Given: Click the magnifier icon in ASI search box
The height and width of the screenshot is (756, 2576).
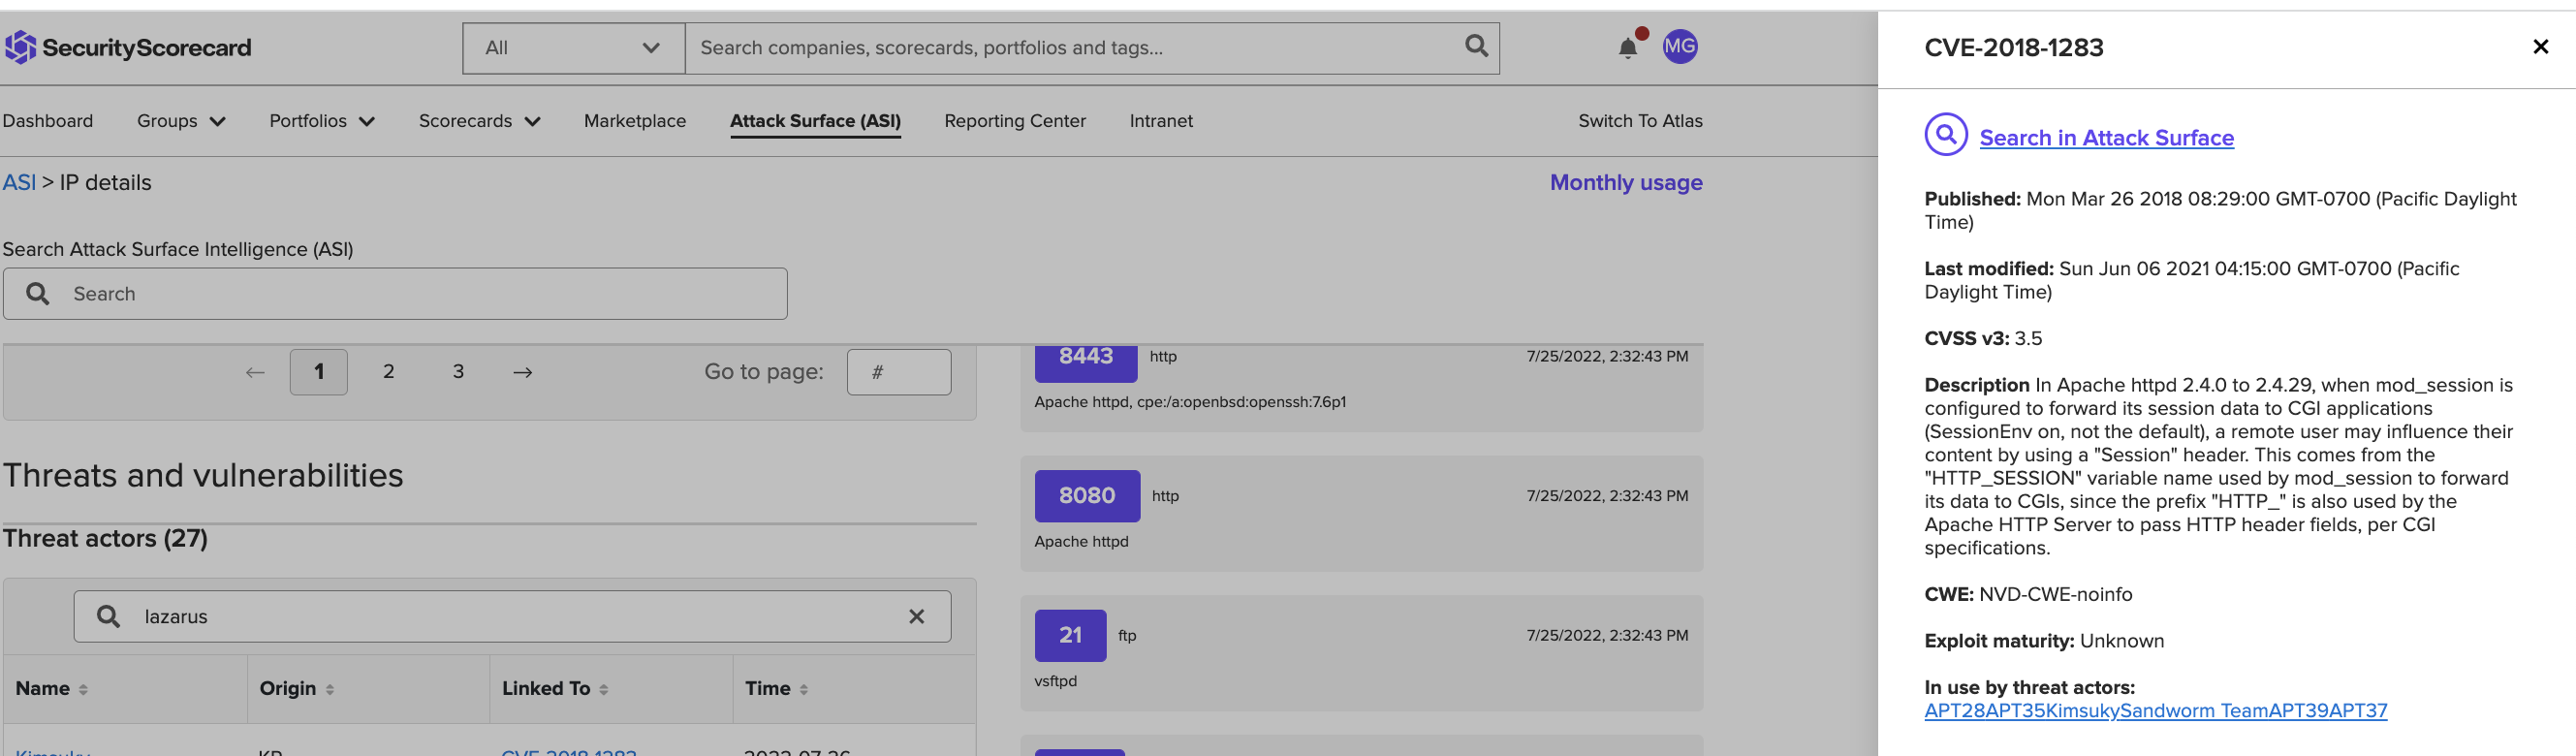Looking at the screenshot, I should pyautogui.click(x=38, y=293).
